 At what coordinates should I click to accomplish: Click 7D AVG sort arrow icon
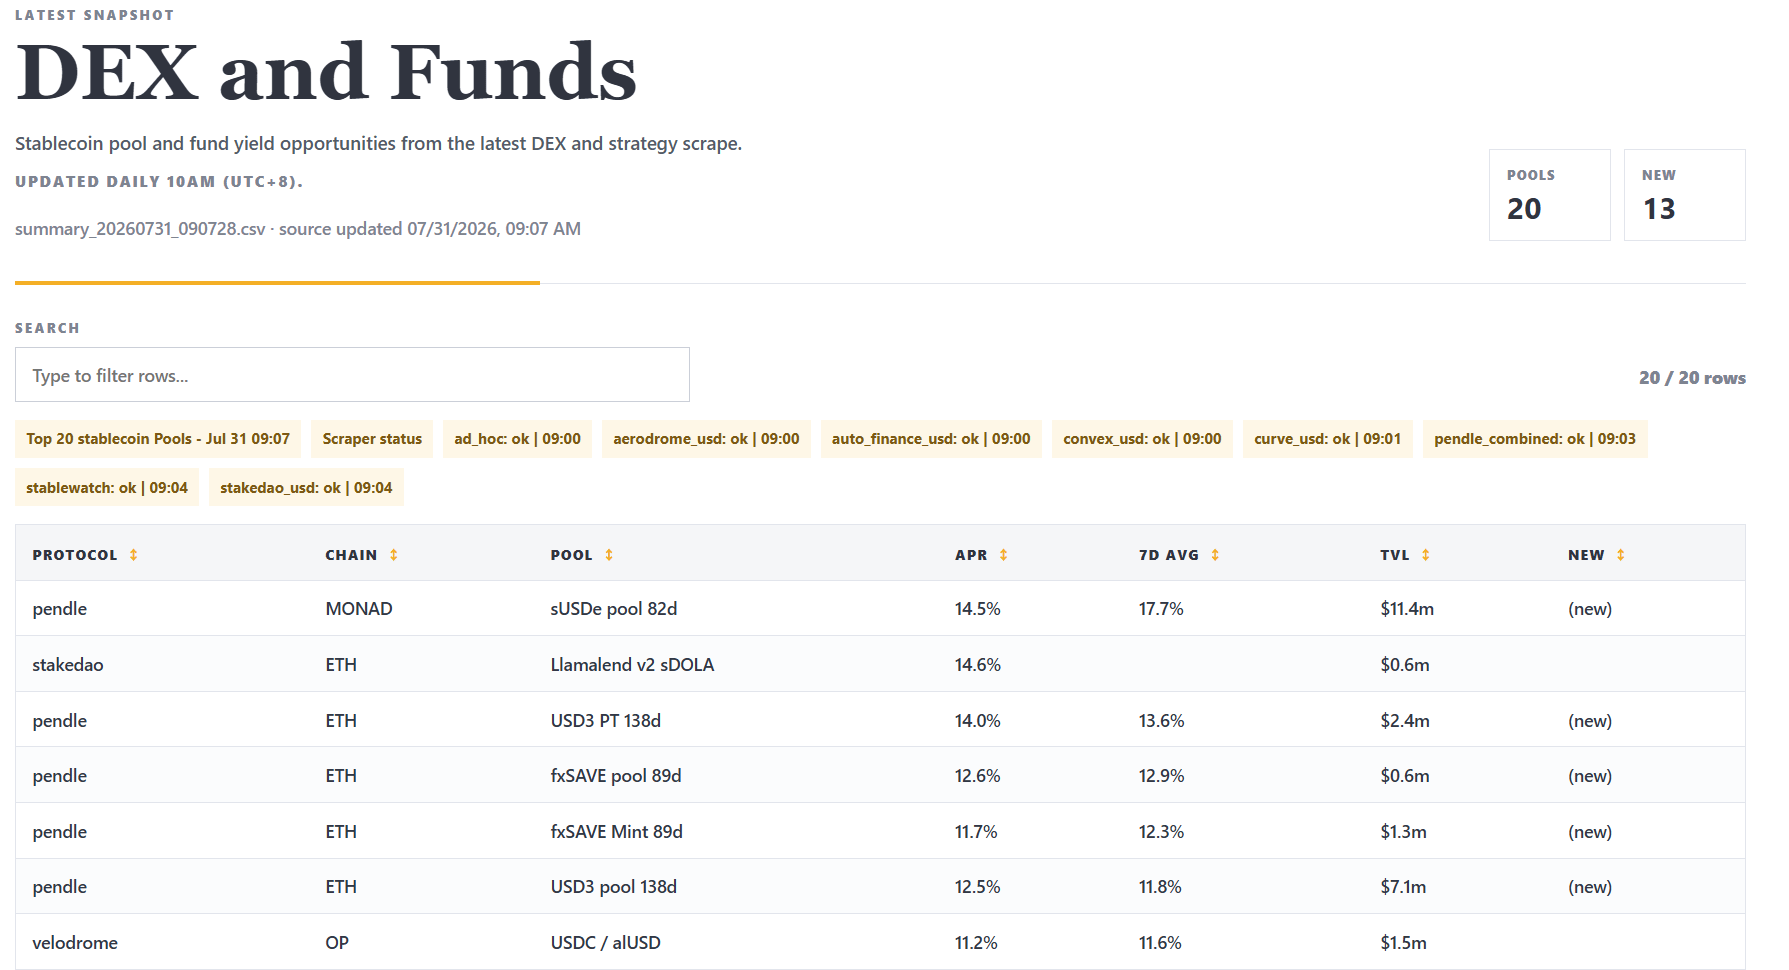(x=1215, y=555)
